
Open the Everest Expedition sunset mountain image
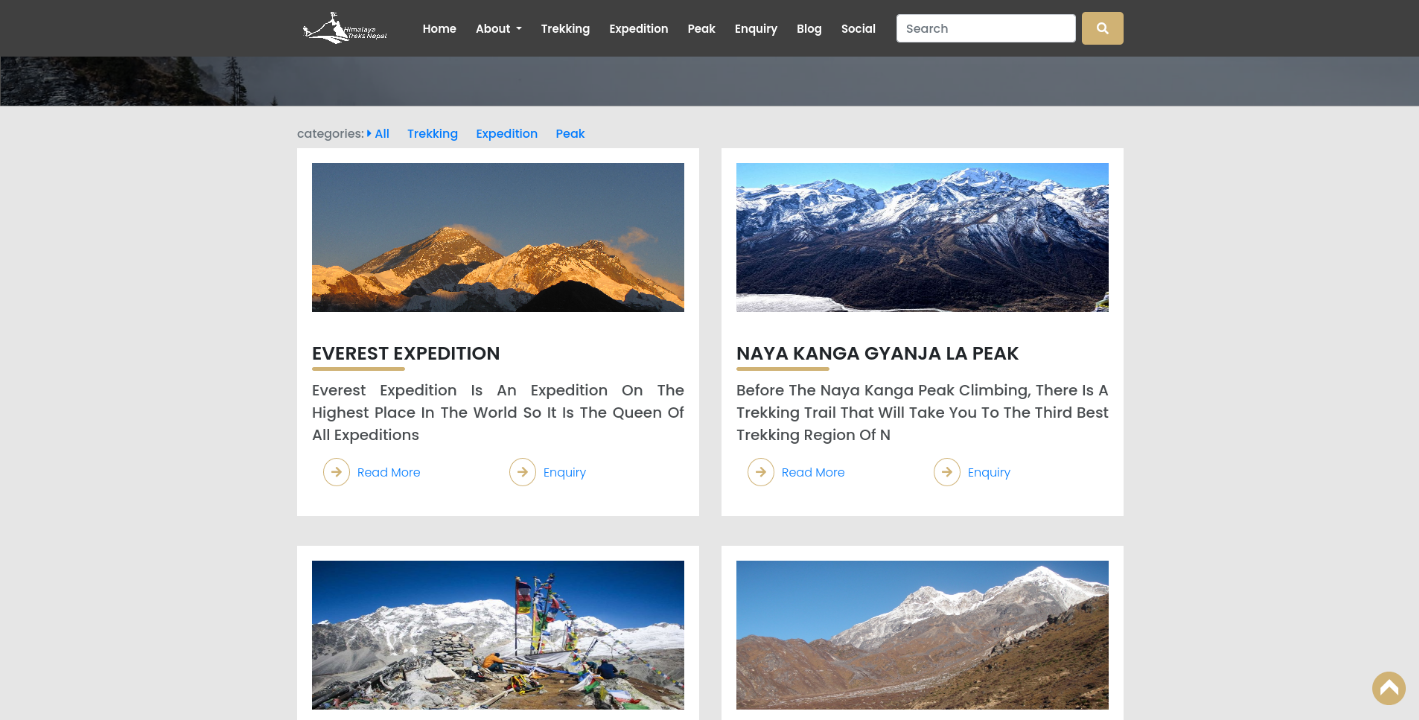click(498, 237)
